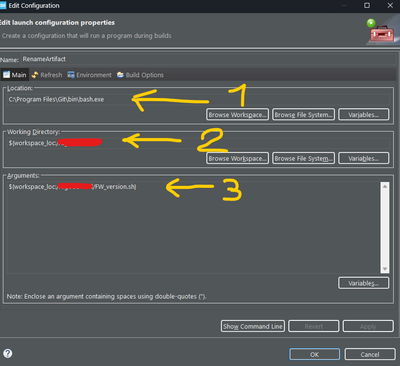This screenshot has width=400, height=366.
Task: Click the IDE icon in the title bar
Action: [3, 5]
